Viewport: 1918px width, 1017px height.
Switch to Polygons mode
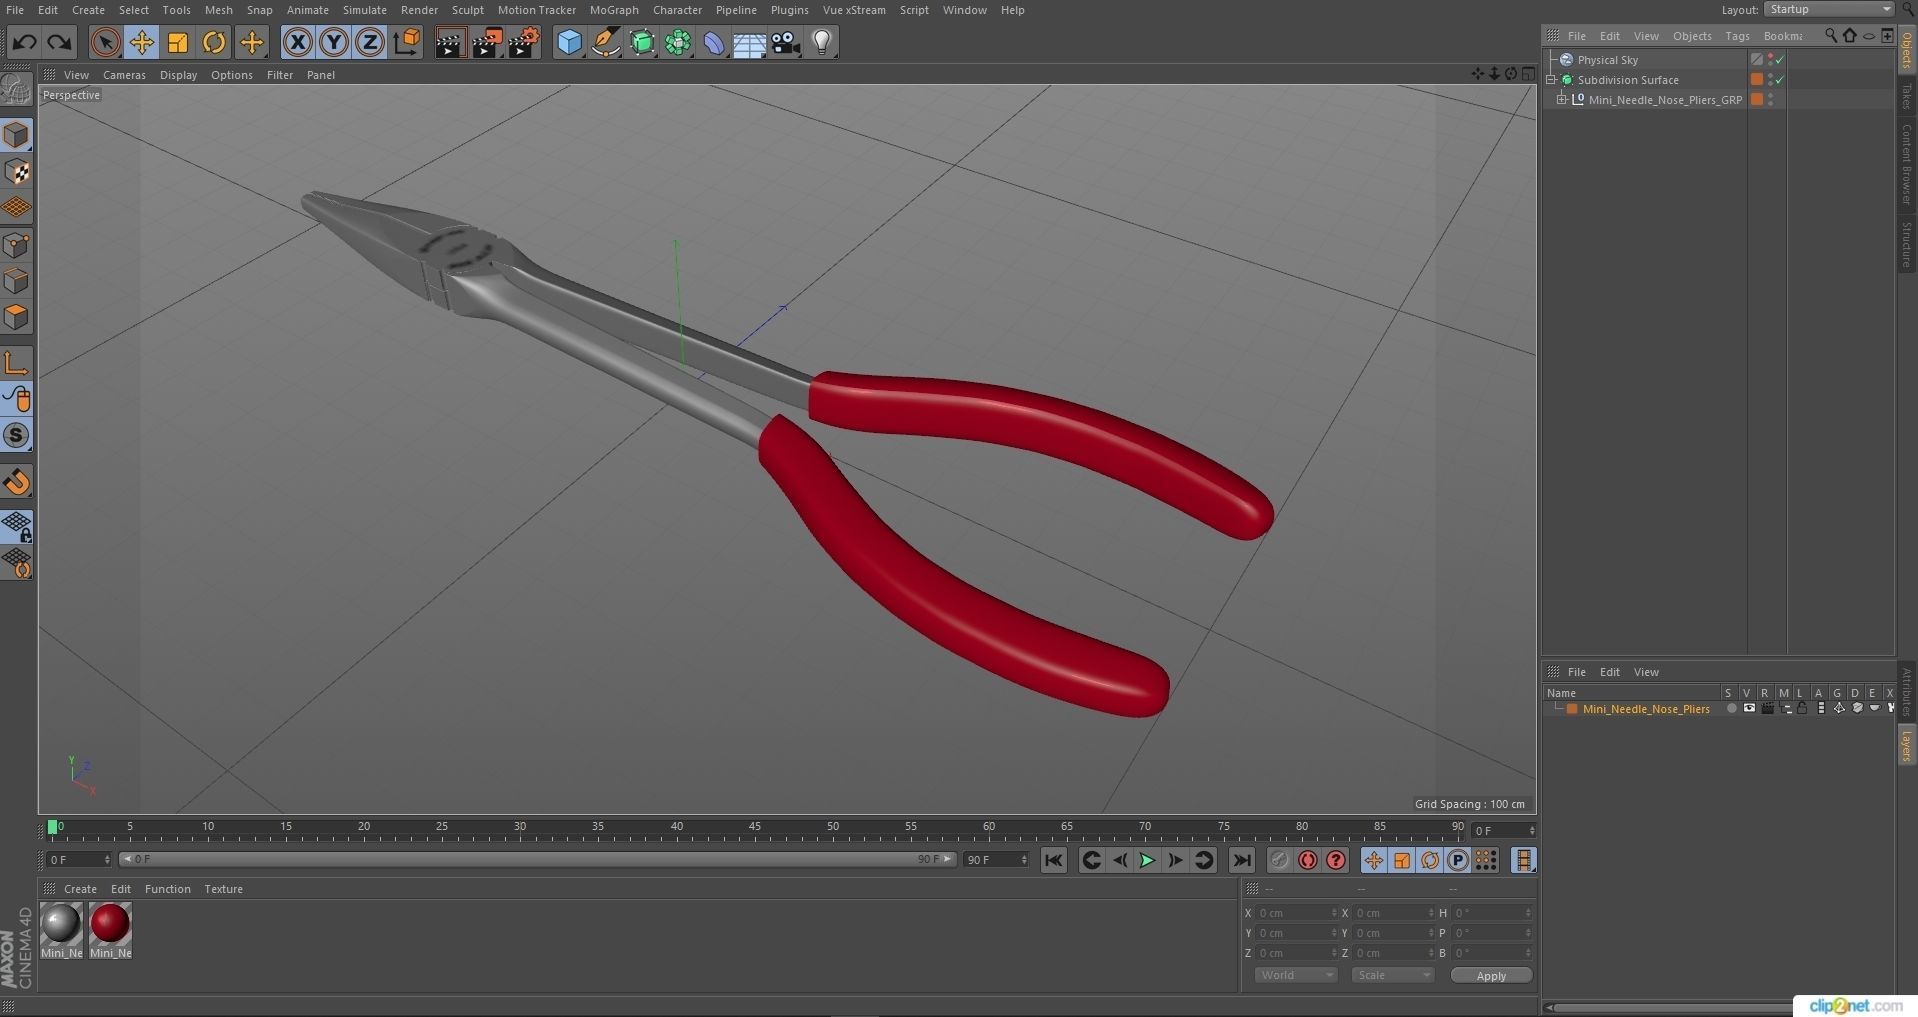tap(17, 318)
